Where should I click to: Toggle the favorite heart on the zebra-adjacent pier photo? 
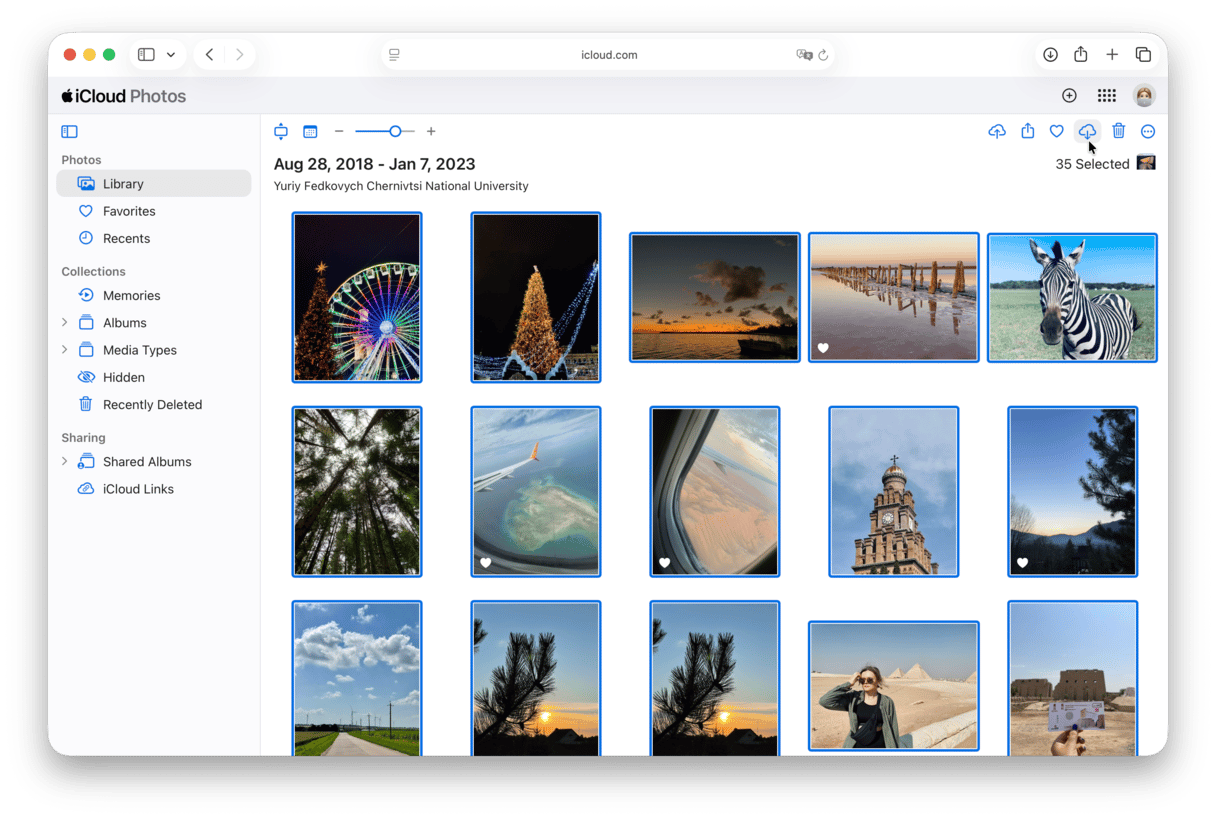pos(824,348)
